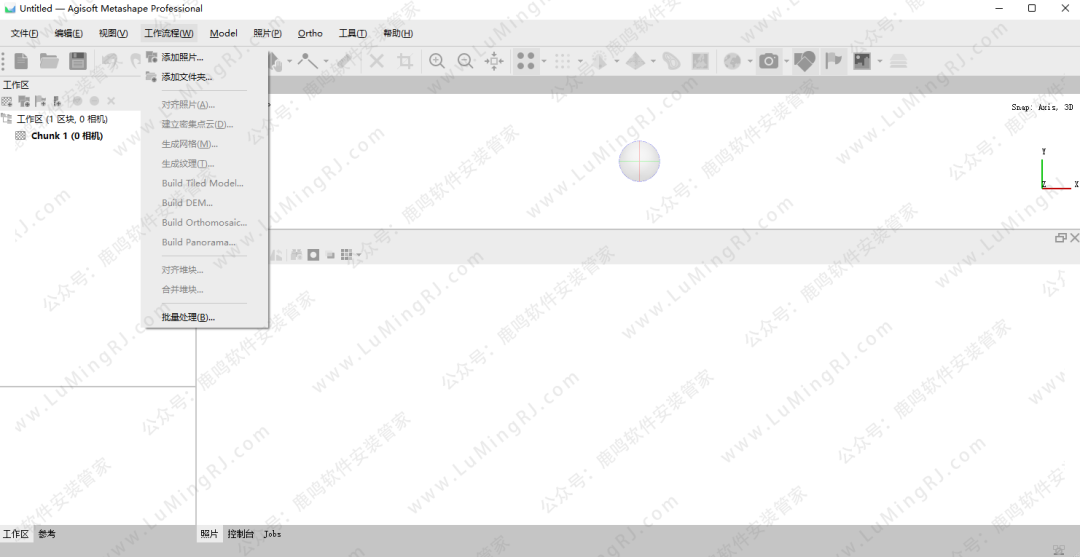Click the Undo arrow icon

click(x=110, y=61)
